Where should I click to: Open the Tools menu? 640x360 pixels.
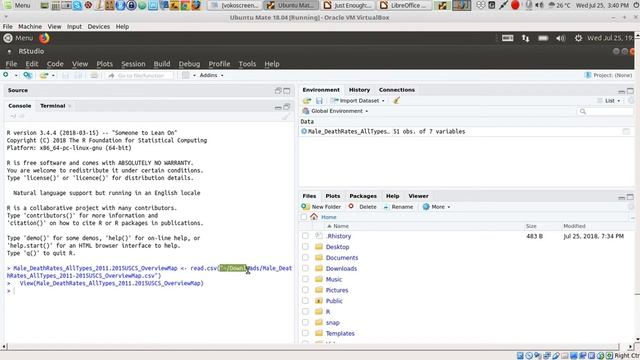[x=247, y=64]
